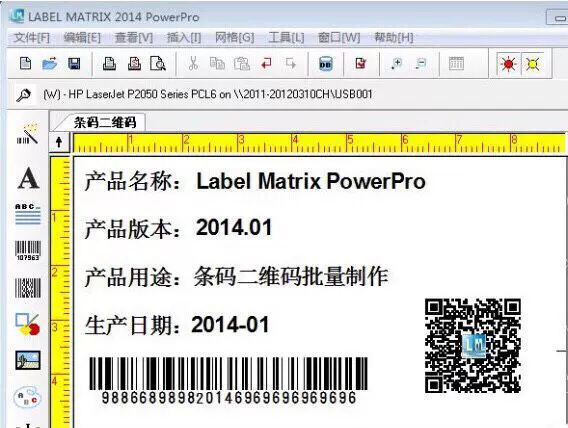Click the printer setup wrench icon
This screenshot has width=568, height=428.
click(x=24, y=95)
